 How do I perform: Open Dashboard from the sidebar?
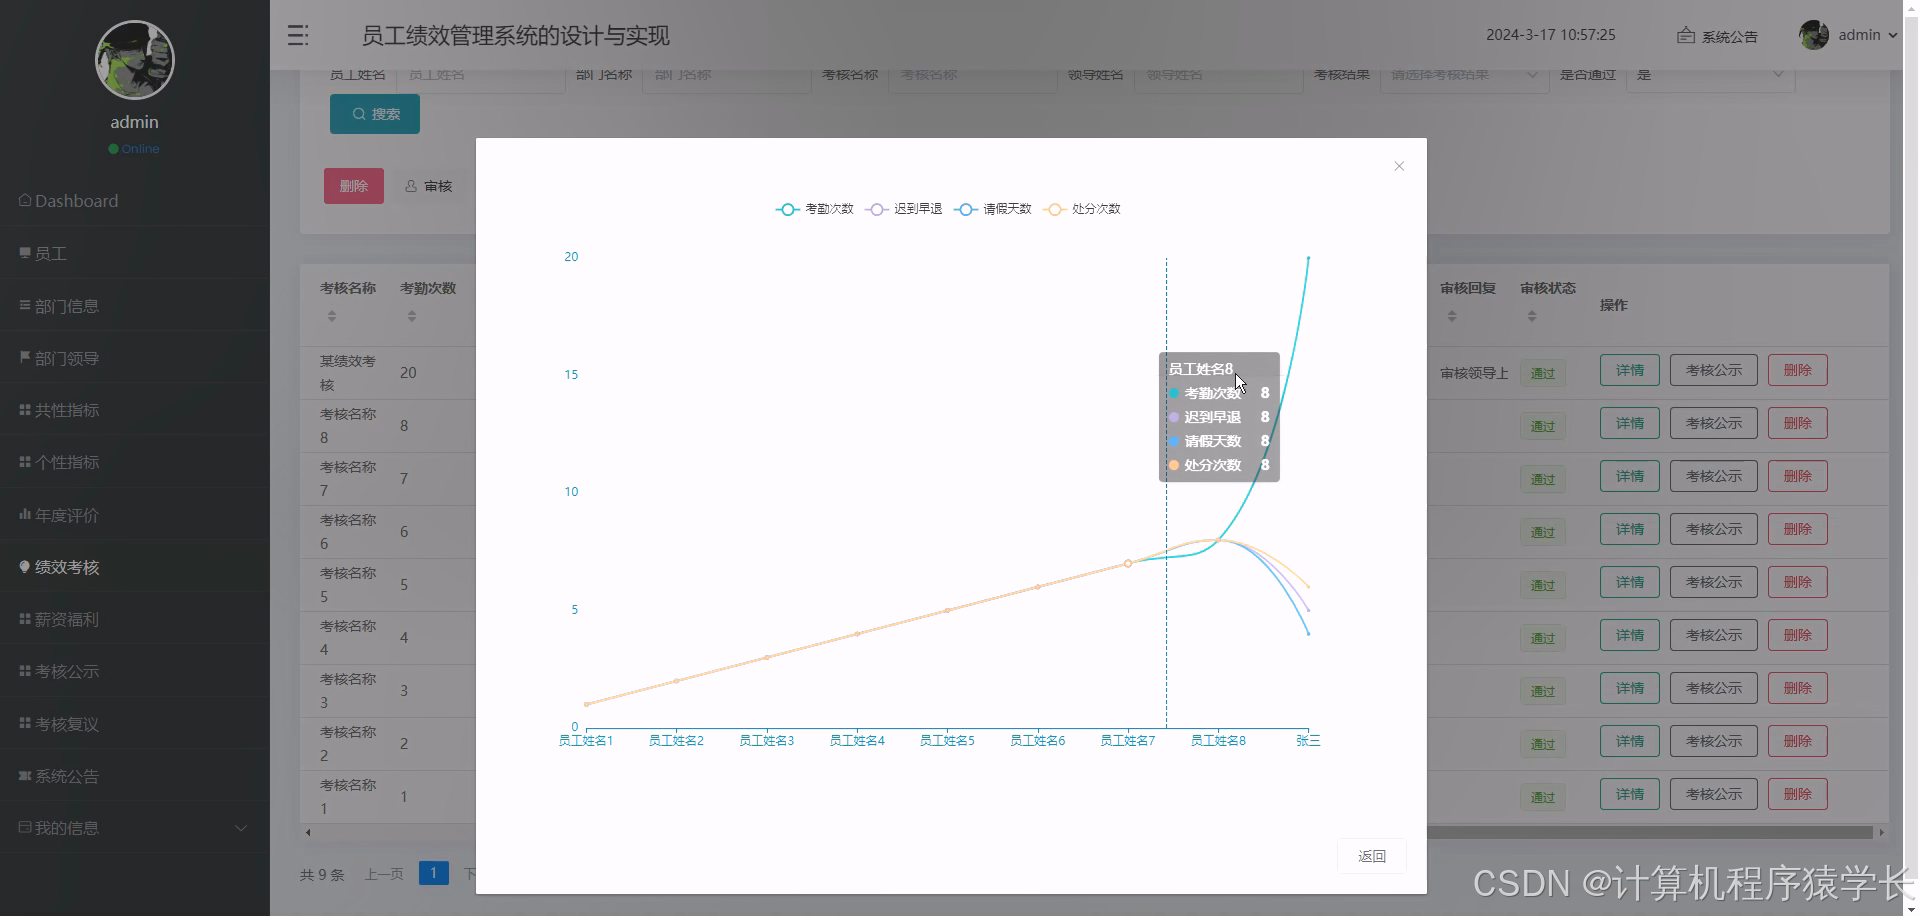click(135, 201)
